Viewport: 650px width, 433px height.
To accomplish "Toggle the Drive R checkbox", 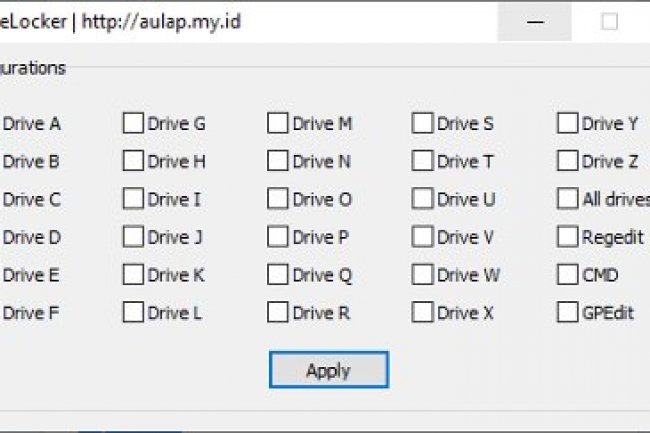I will point(278,313).
